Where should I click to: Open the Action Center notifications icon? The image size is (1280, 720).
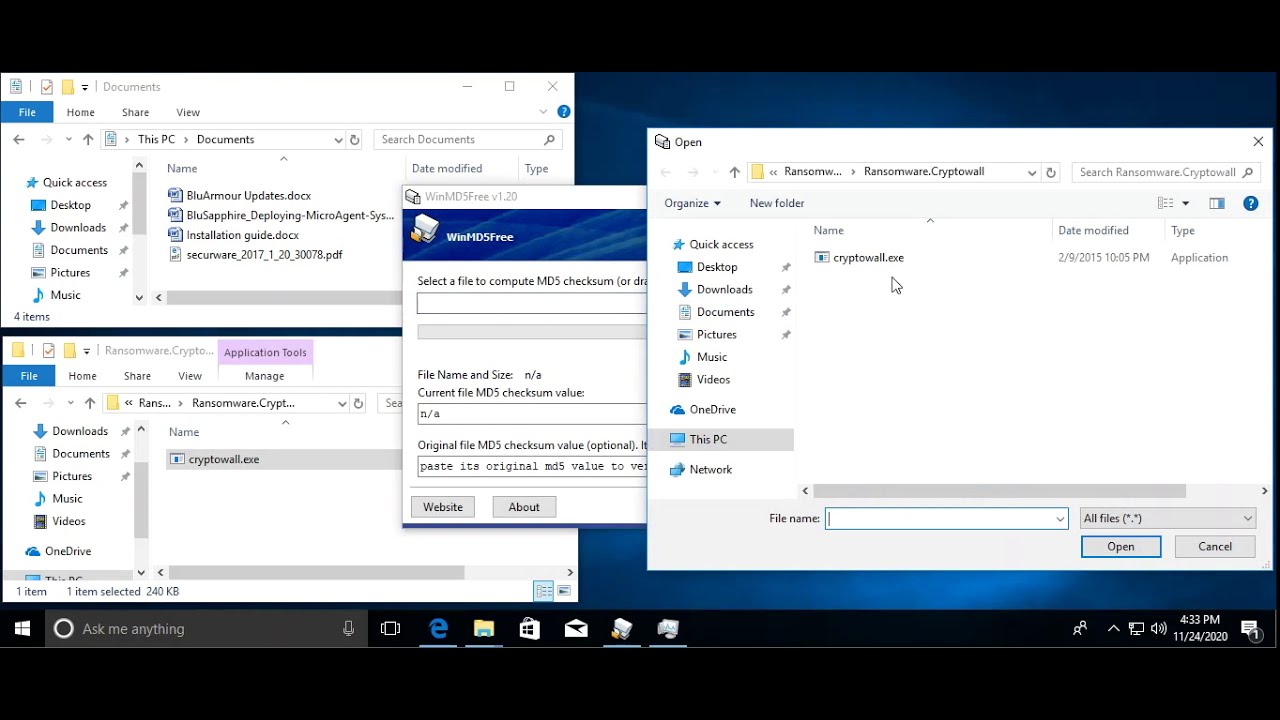(x=1250, y=629)
